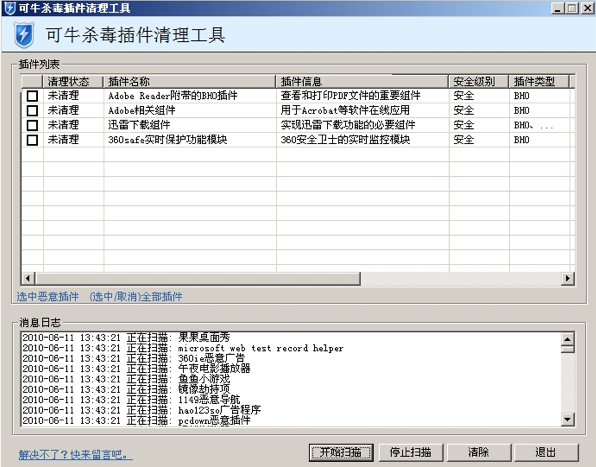
Task: Click the small title bar shield icon
Action: tap(10, 8)
